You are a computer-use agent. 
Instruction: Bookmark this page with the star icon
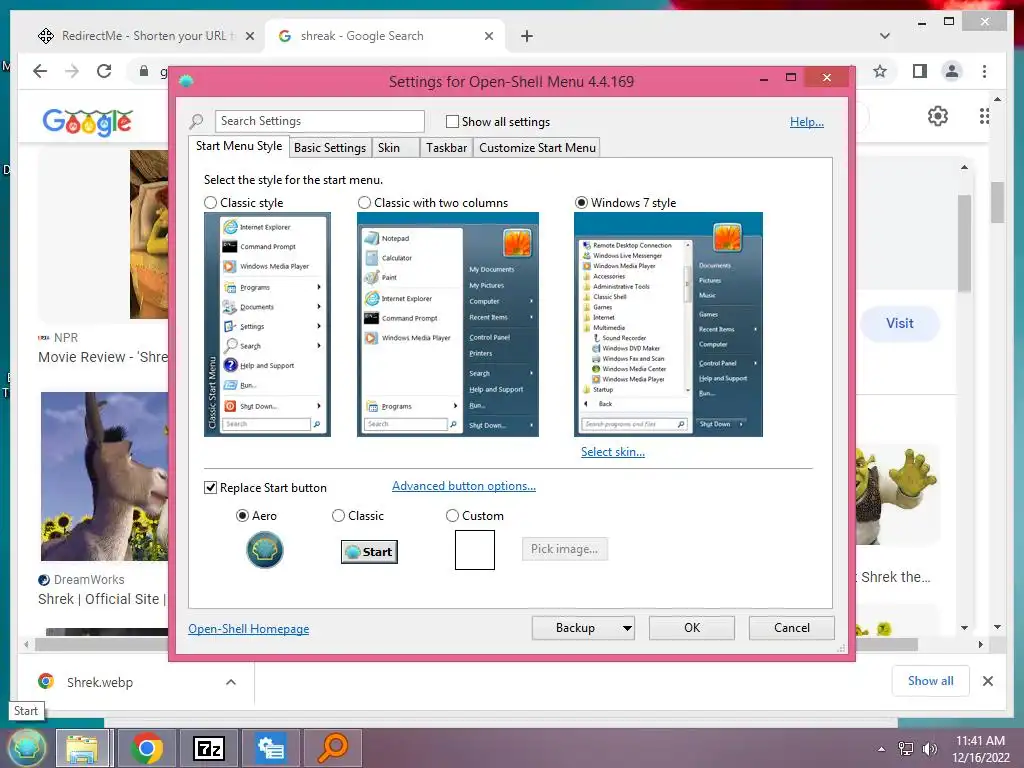click(x=880, y=71)
